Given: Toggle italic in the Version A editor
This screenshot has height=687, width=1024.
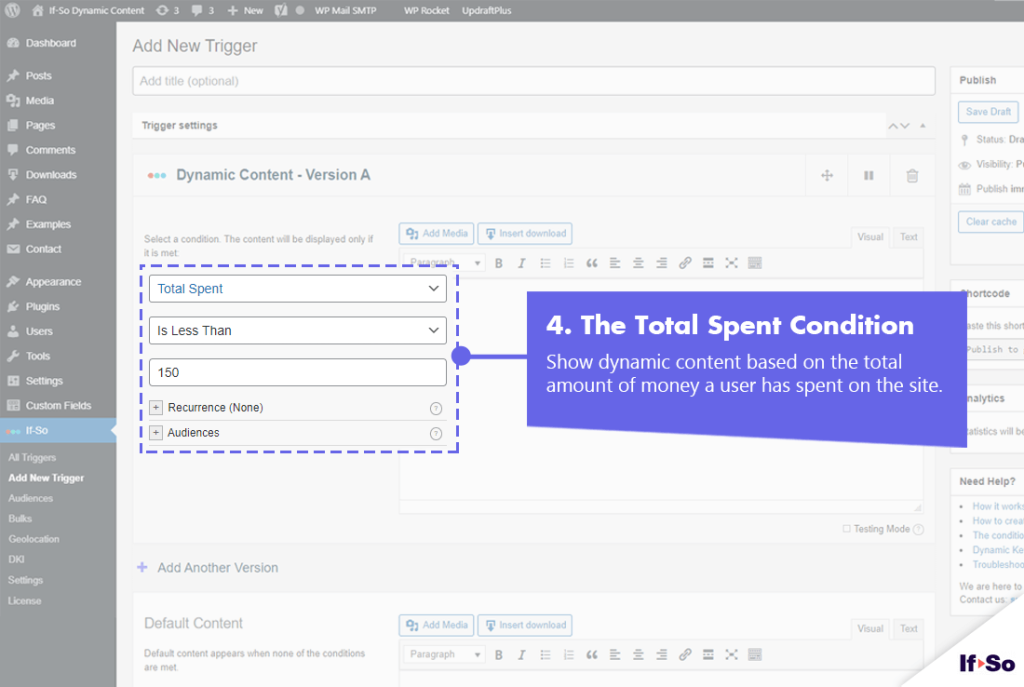Looking at the screenshot, I should coord(522,263).
